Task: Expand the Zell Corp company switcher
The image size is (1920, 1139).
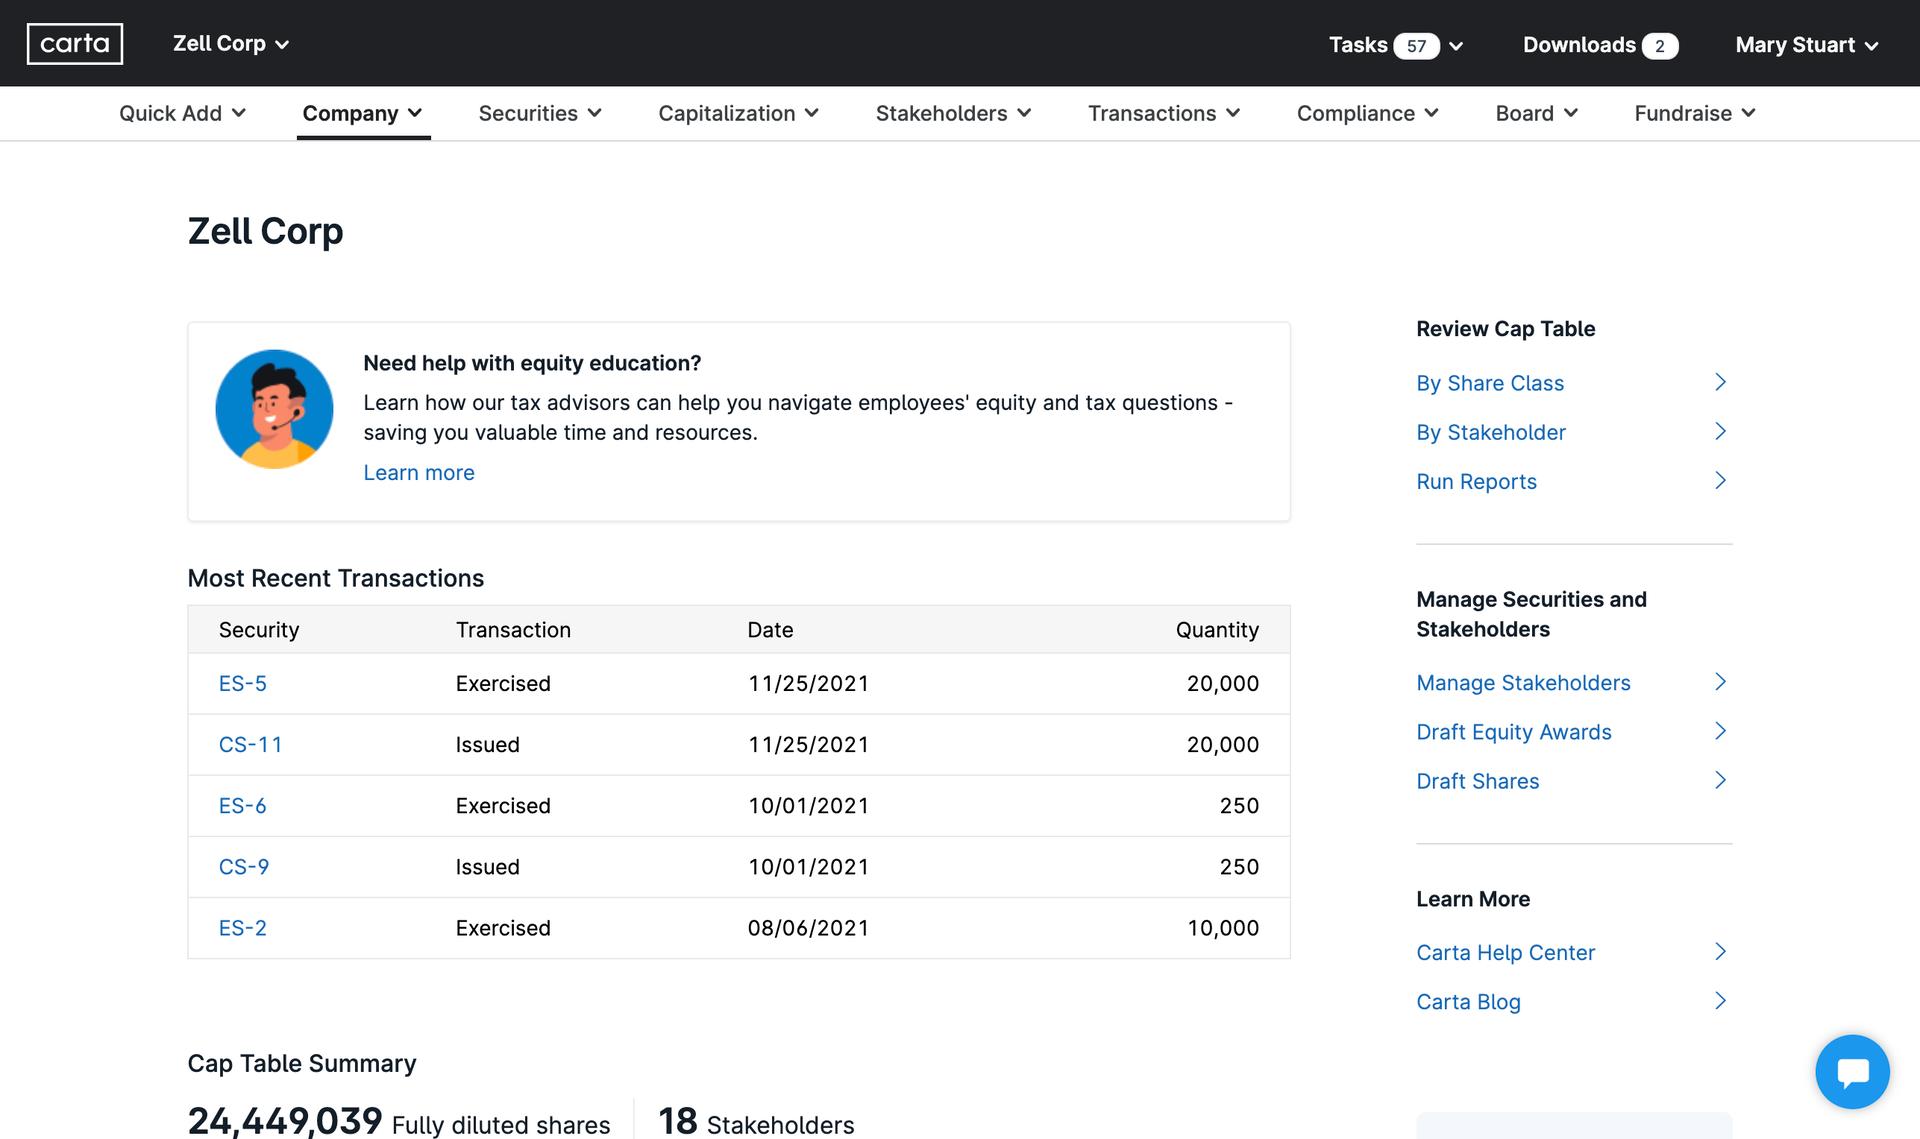Action: (231, 44)
